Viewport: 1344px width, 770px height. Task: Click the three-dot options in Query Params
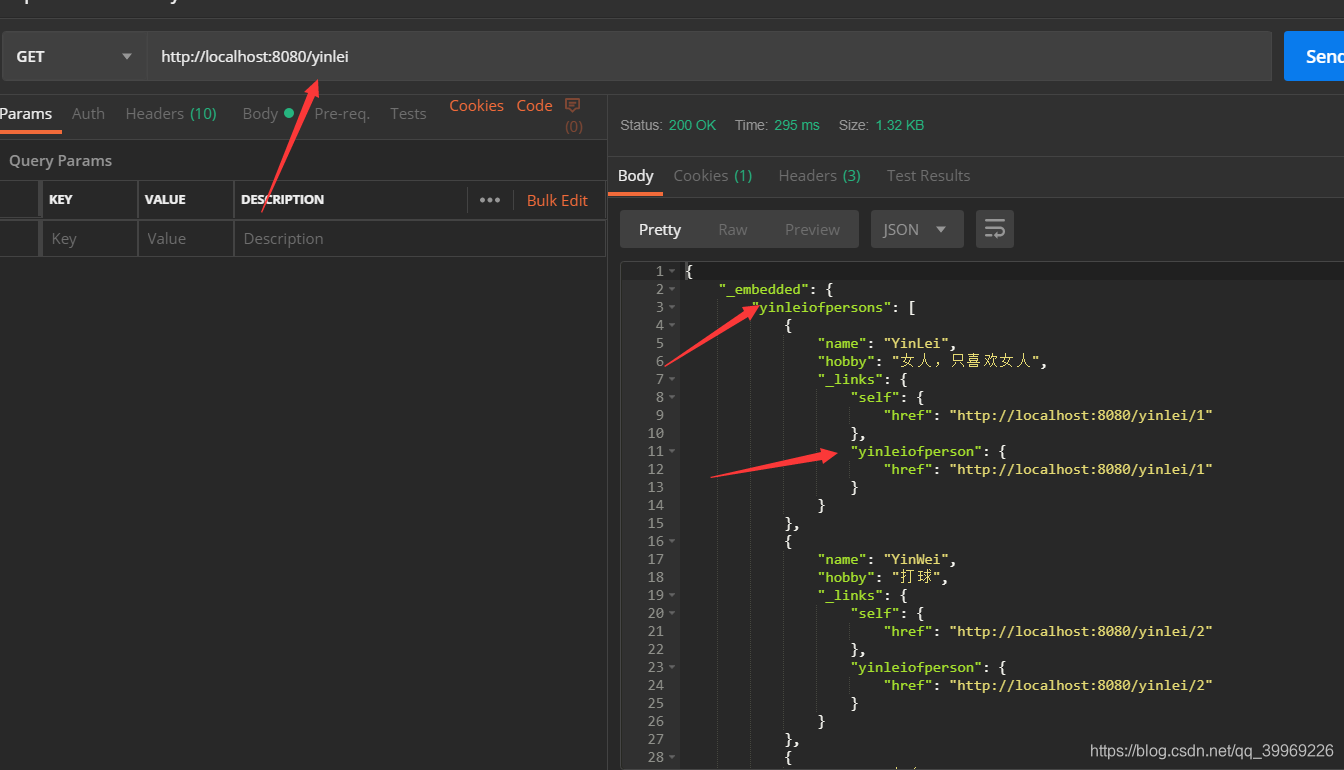click(489, 200)
